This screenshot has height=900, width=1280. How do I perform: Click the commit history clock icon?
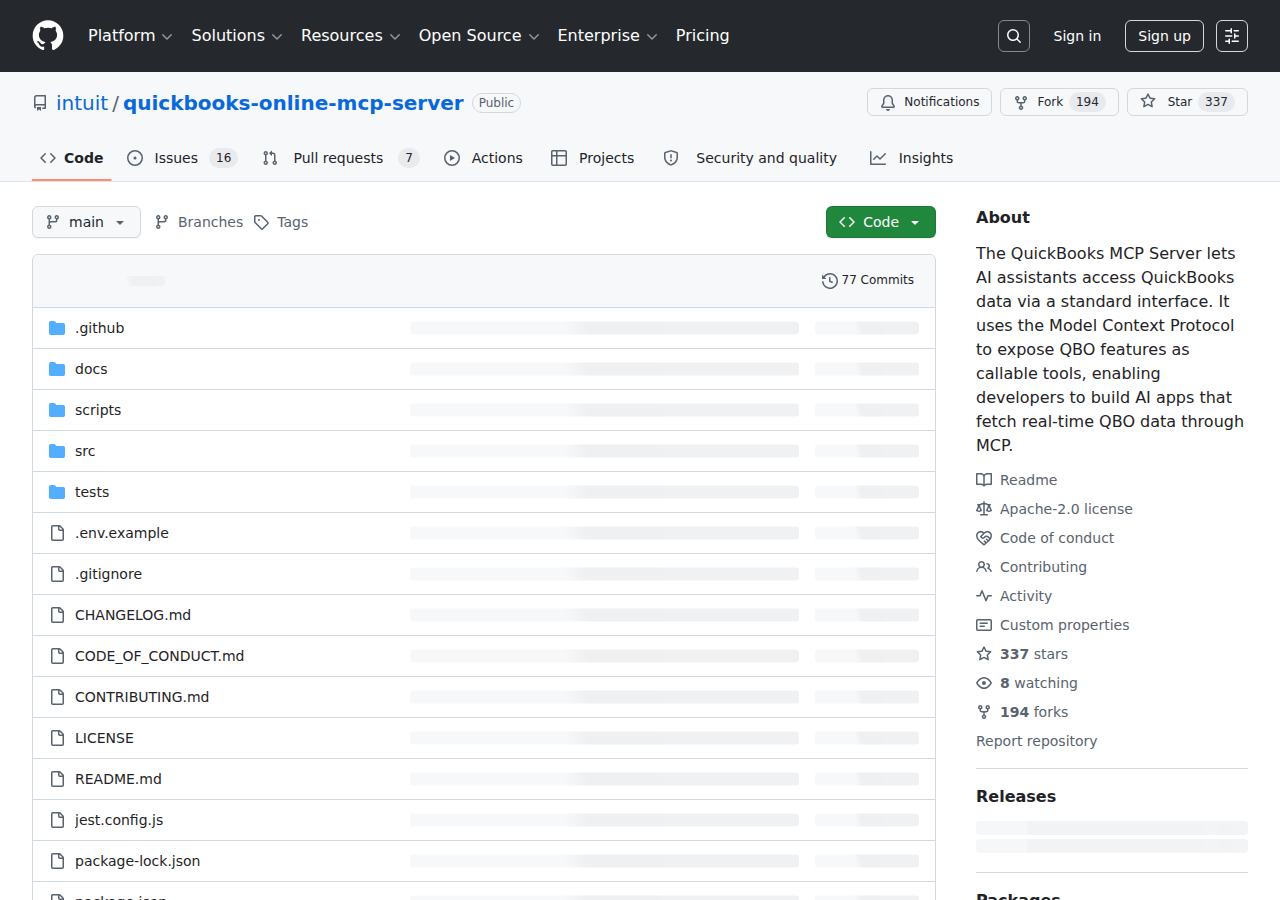point(829,280)
